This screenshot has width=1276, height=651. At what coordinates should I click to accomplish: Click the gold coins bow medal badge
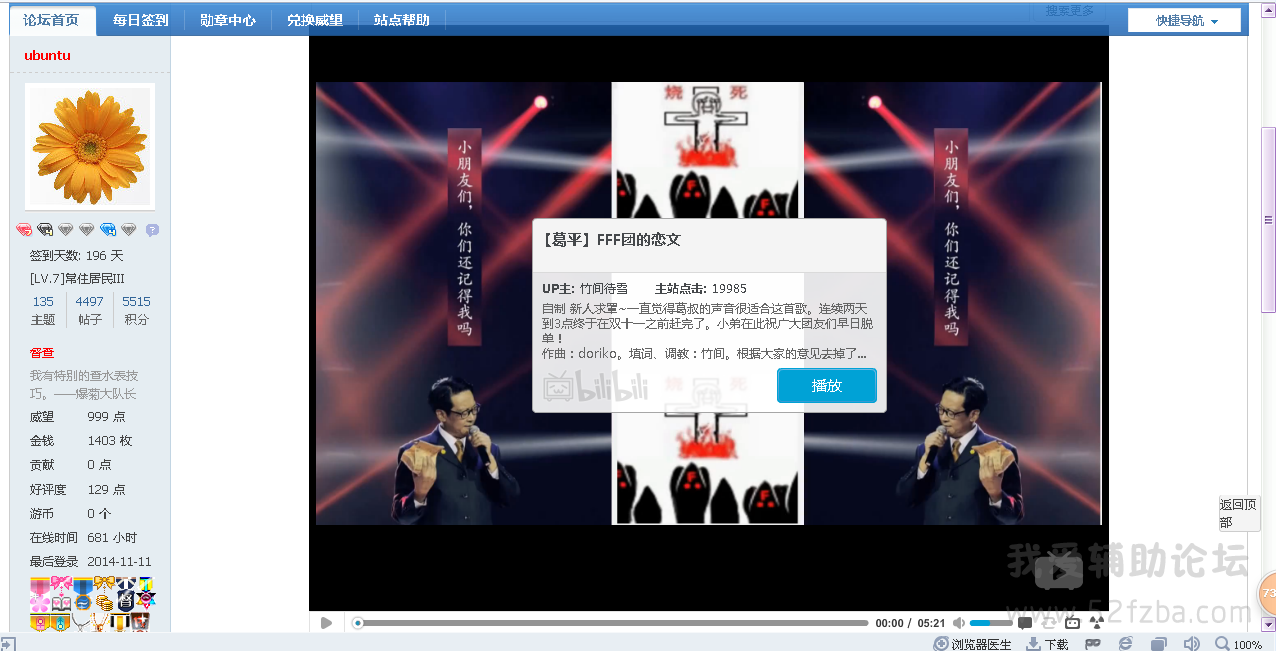104,594
